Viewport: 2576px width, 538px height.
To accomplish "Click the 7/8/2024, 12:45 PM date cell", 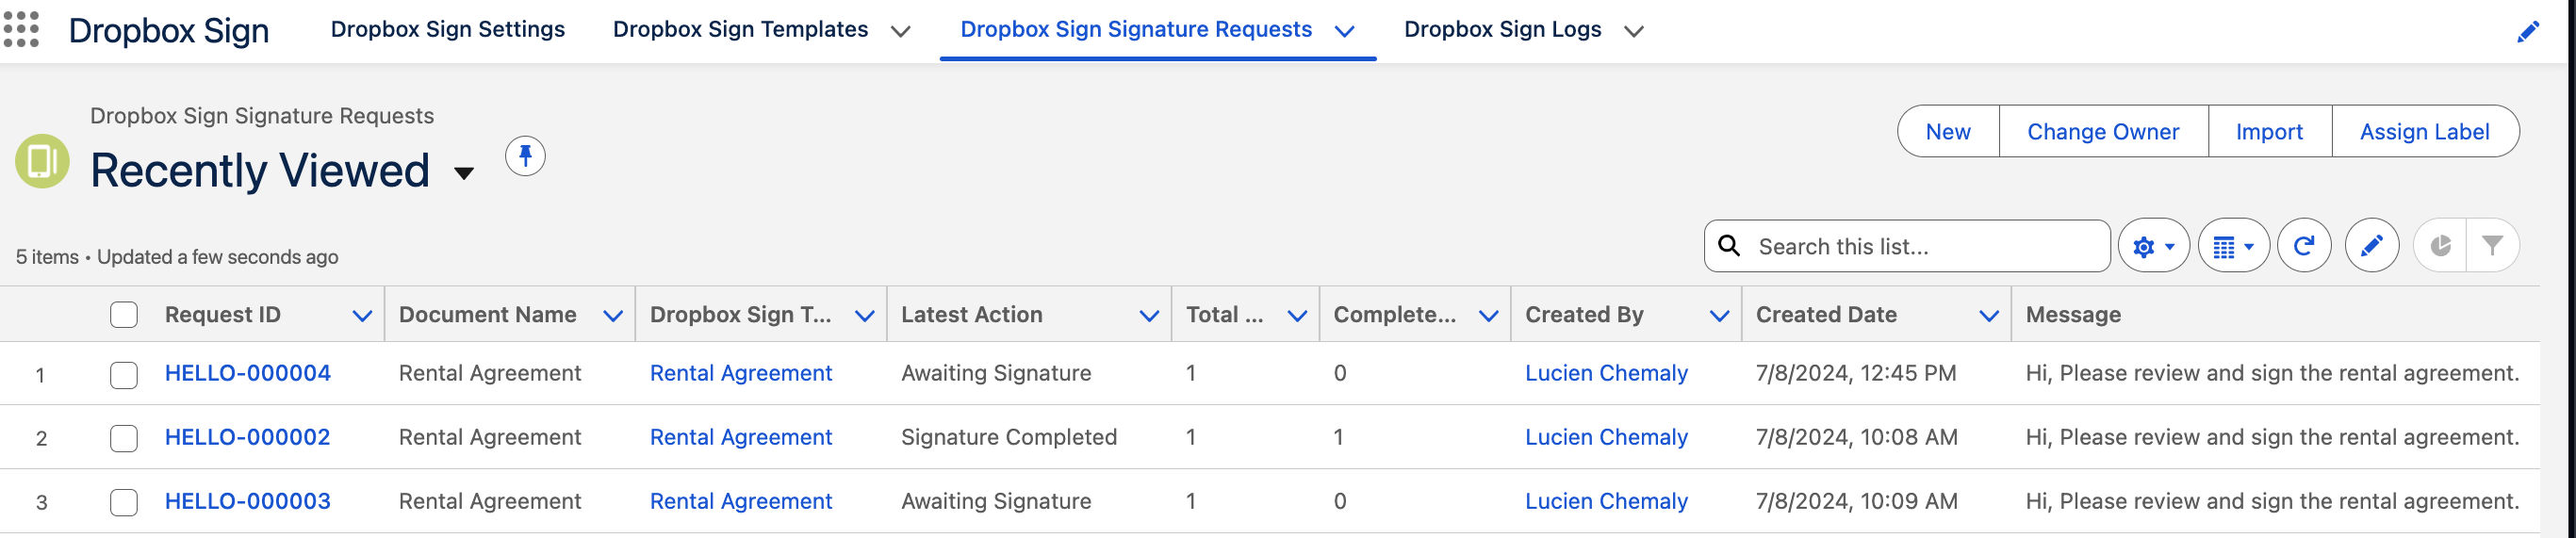I will (1856, 373).
